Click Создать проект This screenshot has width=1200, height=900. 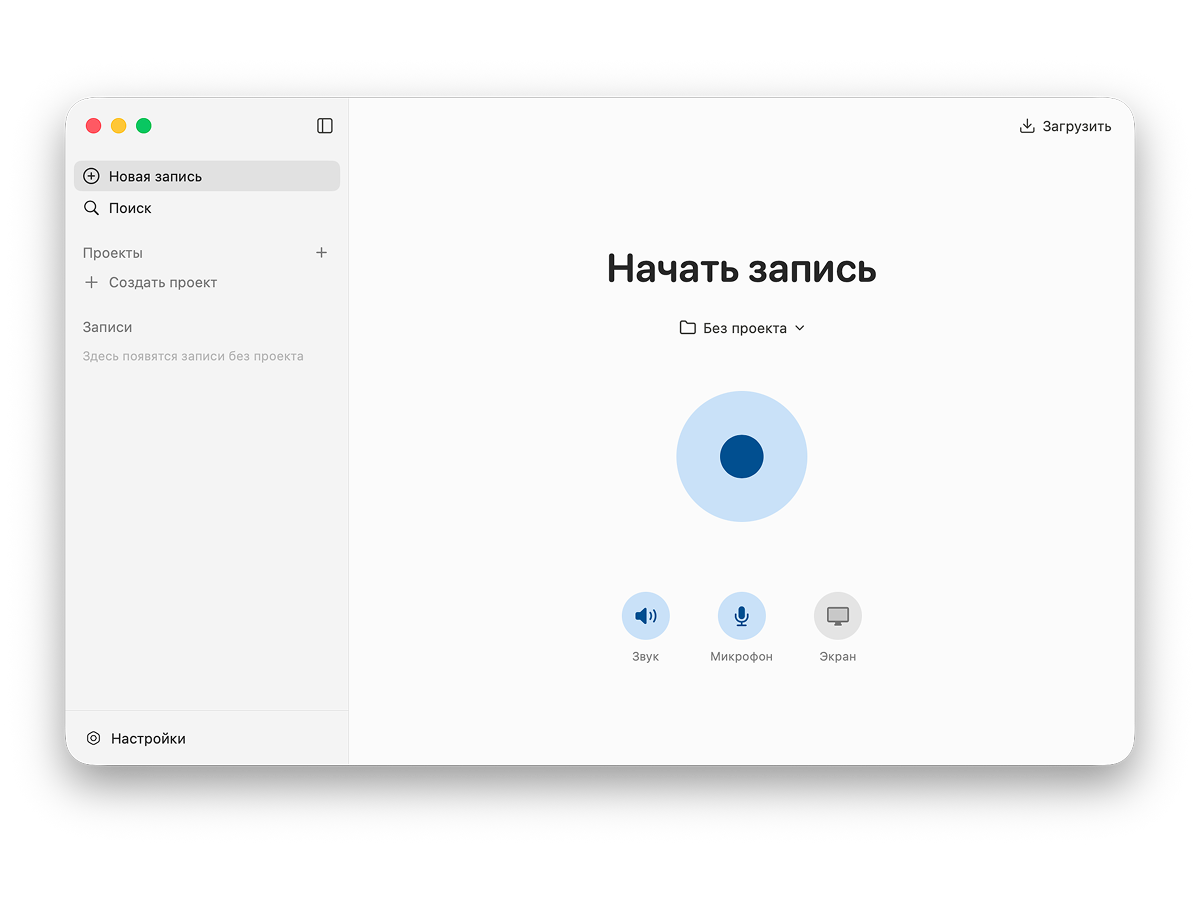click(150, 282)
